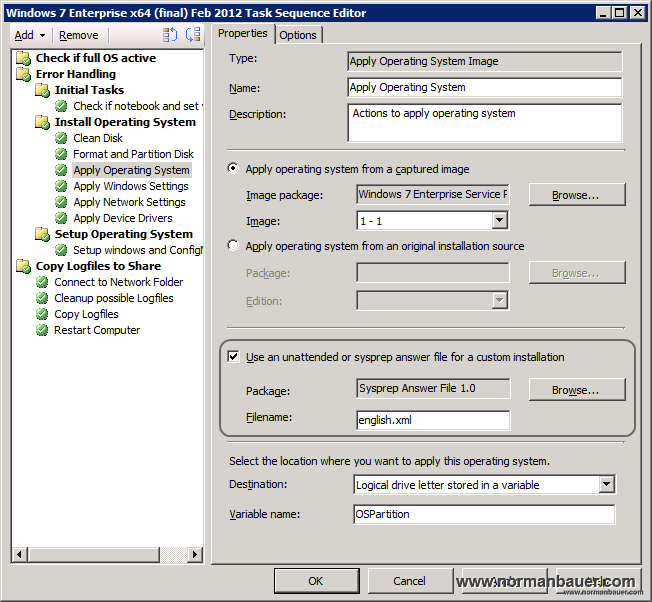The height and width of the screenshot is (602, 652).
Task: Browse for the Sysprep answer file package
Action: (577, 390)
